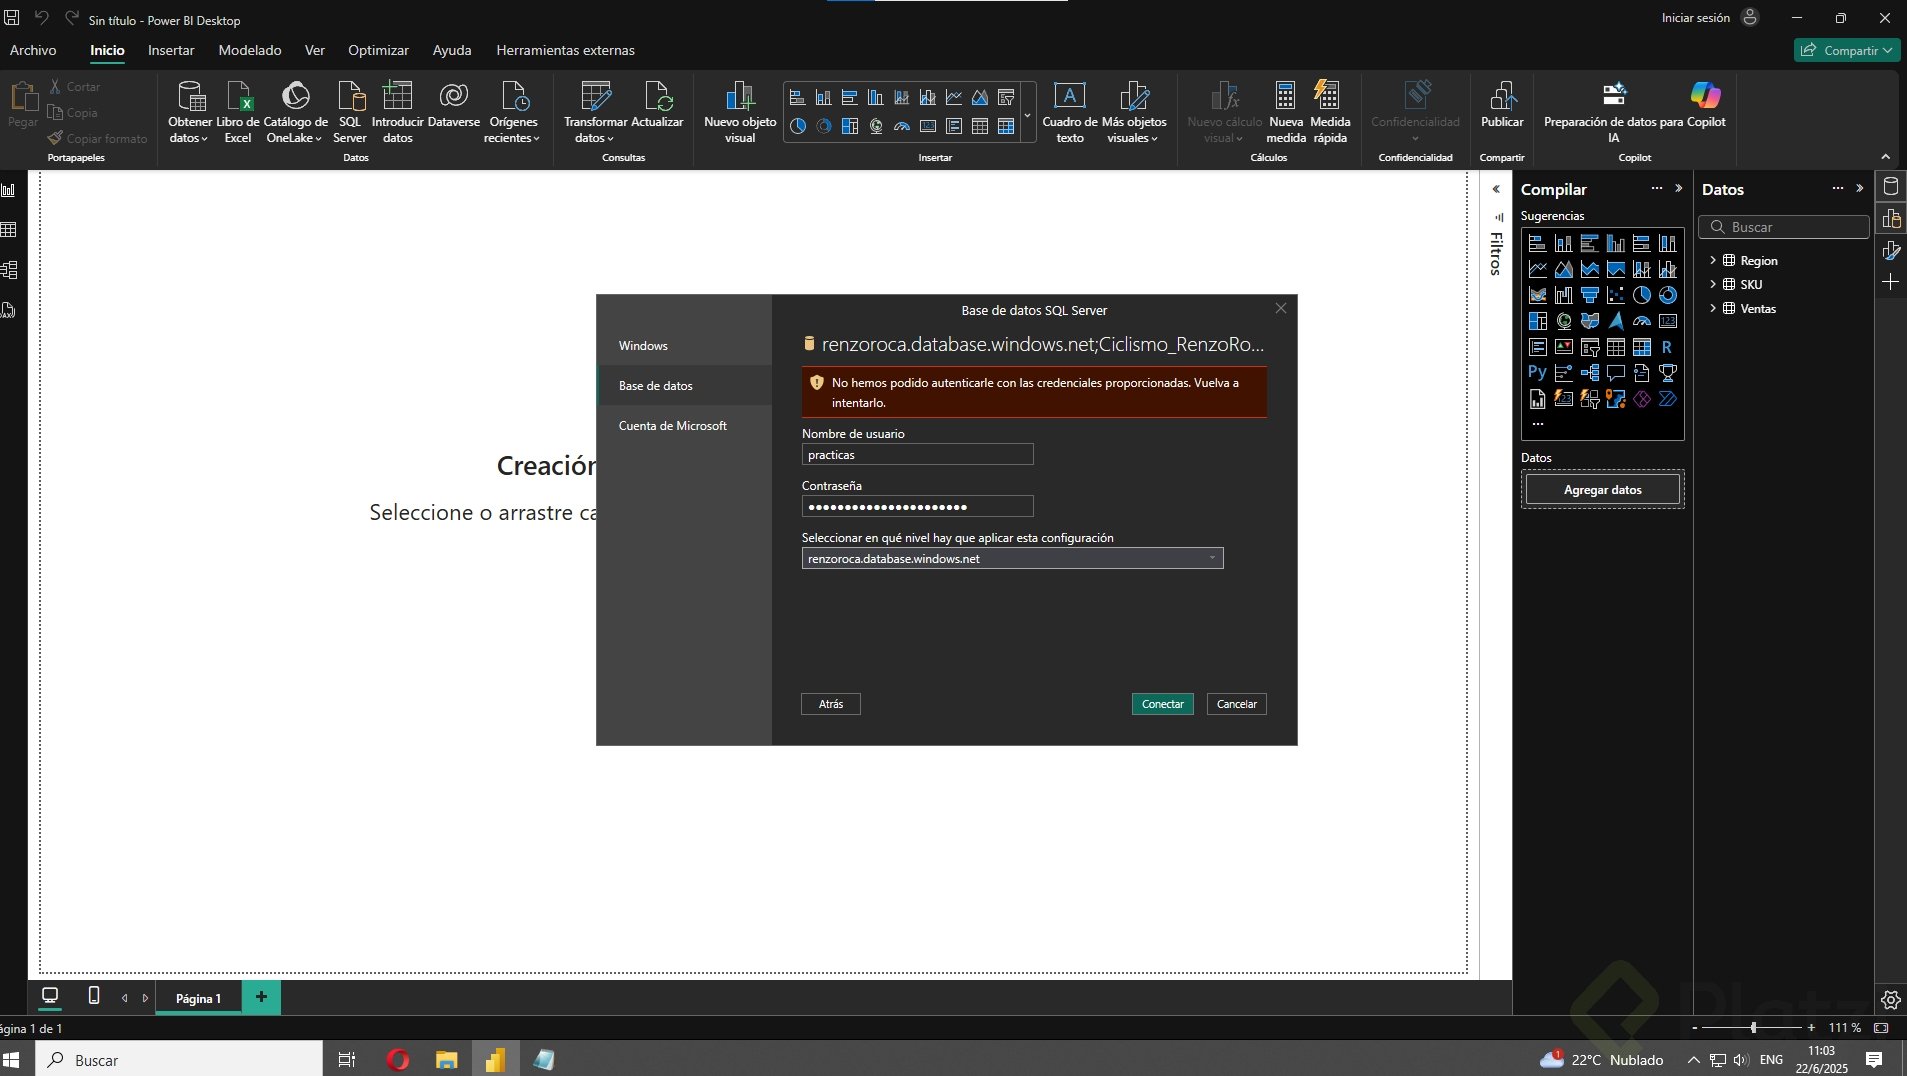1907x1076 pixels.
Task: Open the Opera browser from taskbar
Action: tap(398, 1060)
